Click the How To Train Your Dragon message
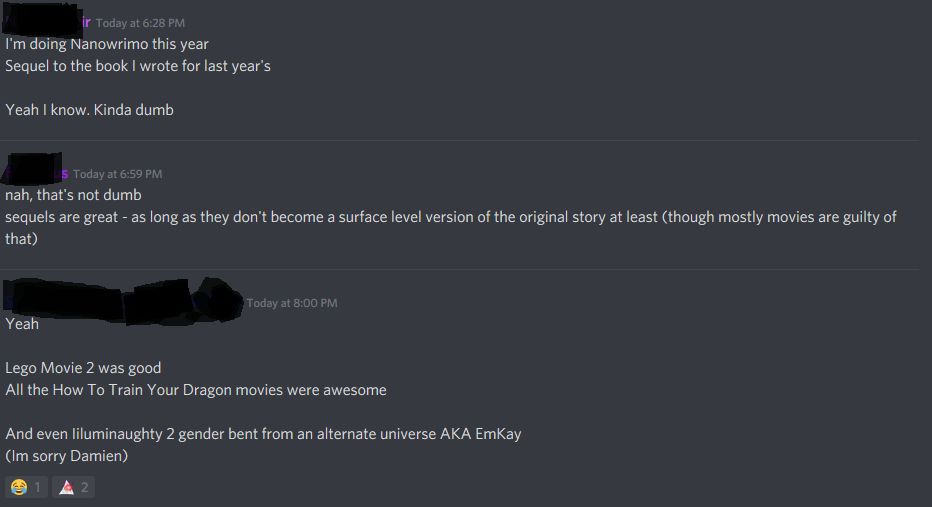Viewport: 932px width, 507px height. [x=196, y=390]
